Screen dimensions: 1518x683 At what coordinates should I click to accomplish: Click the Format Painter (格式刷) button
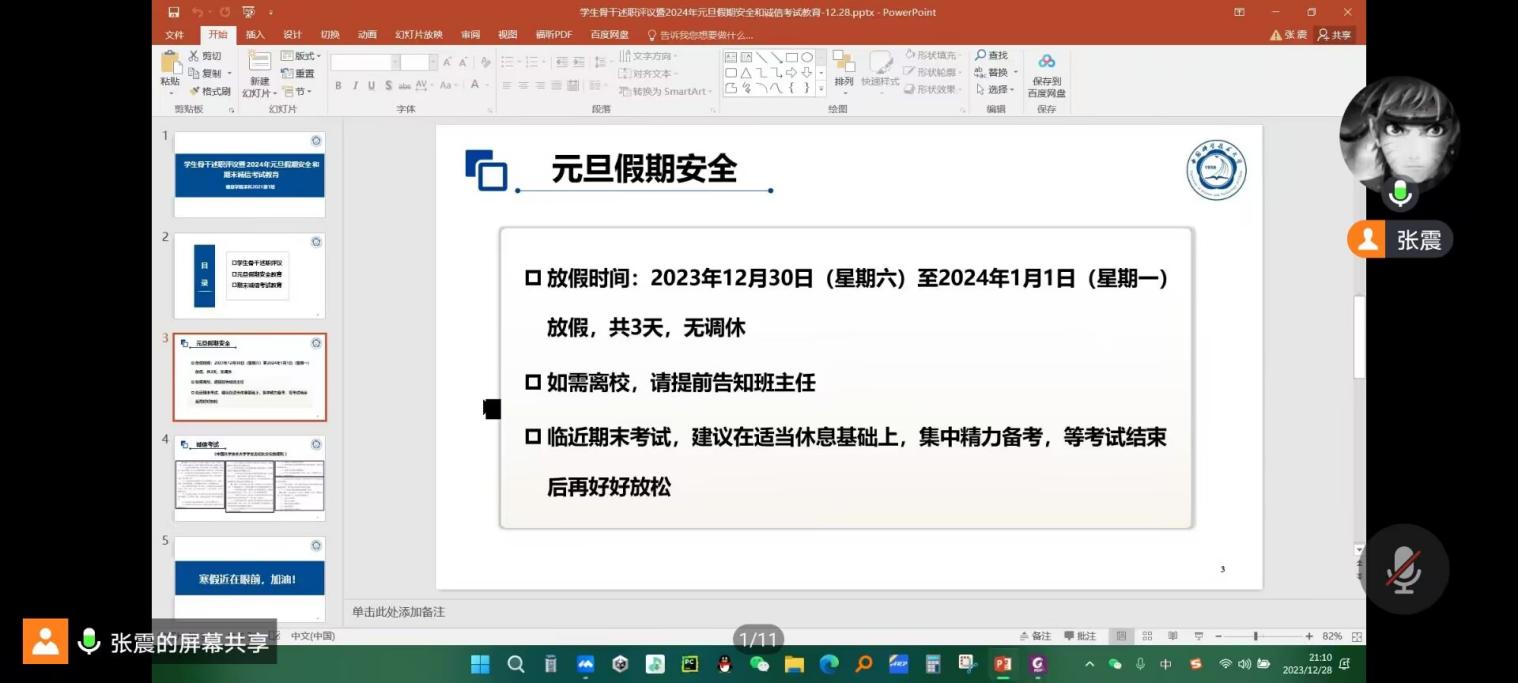[210, 91]
